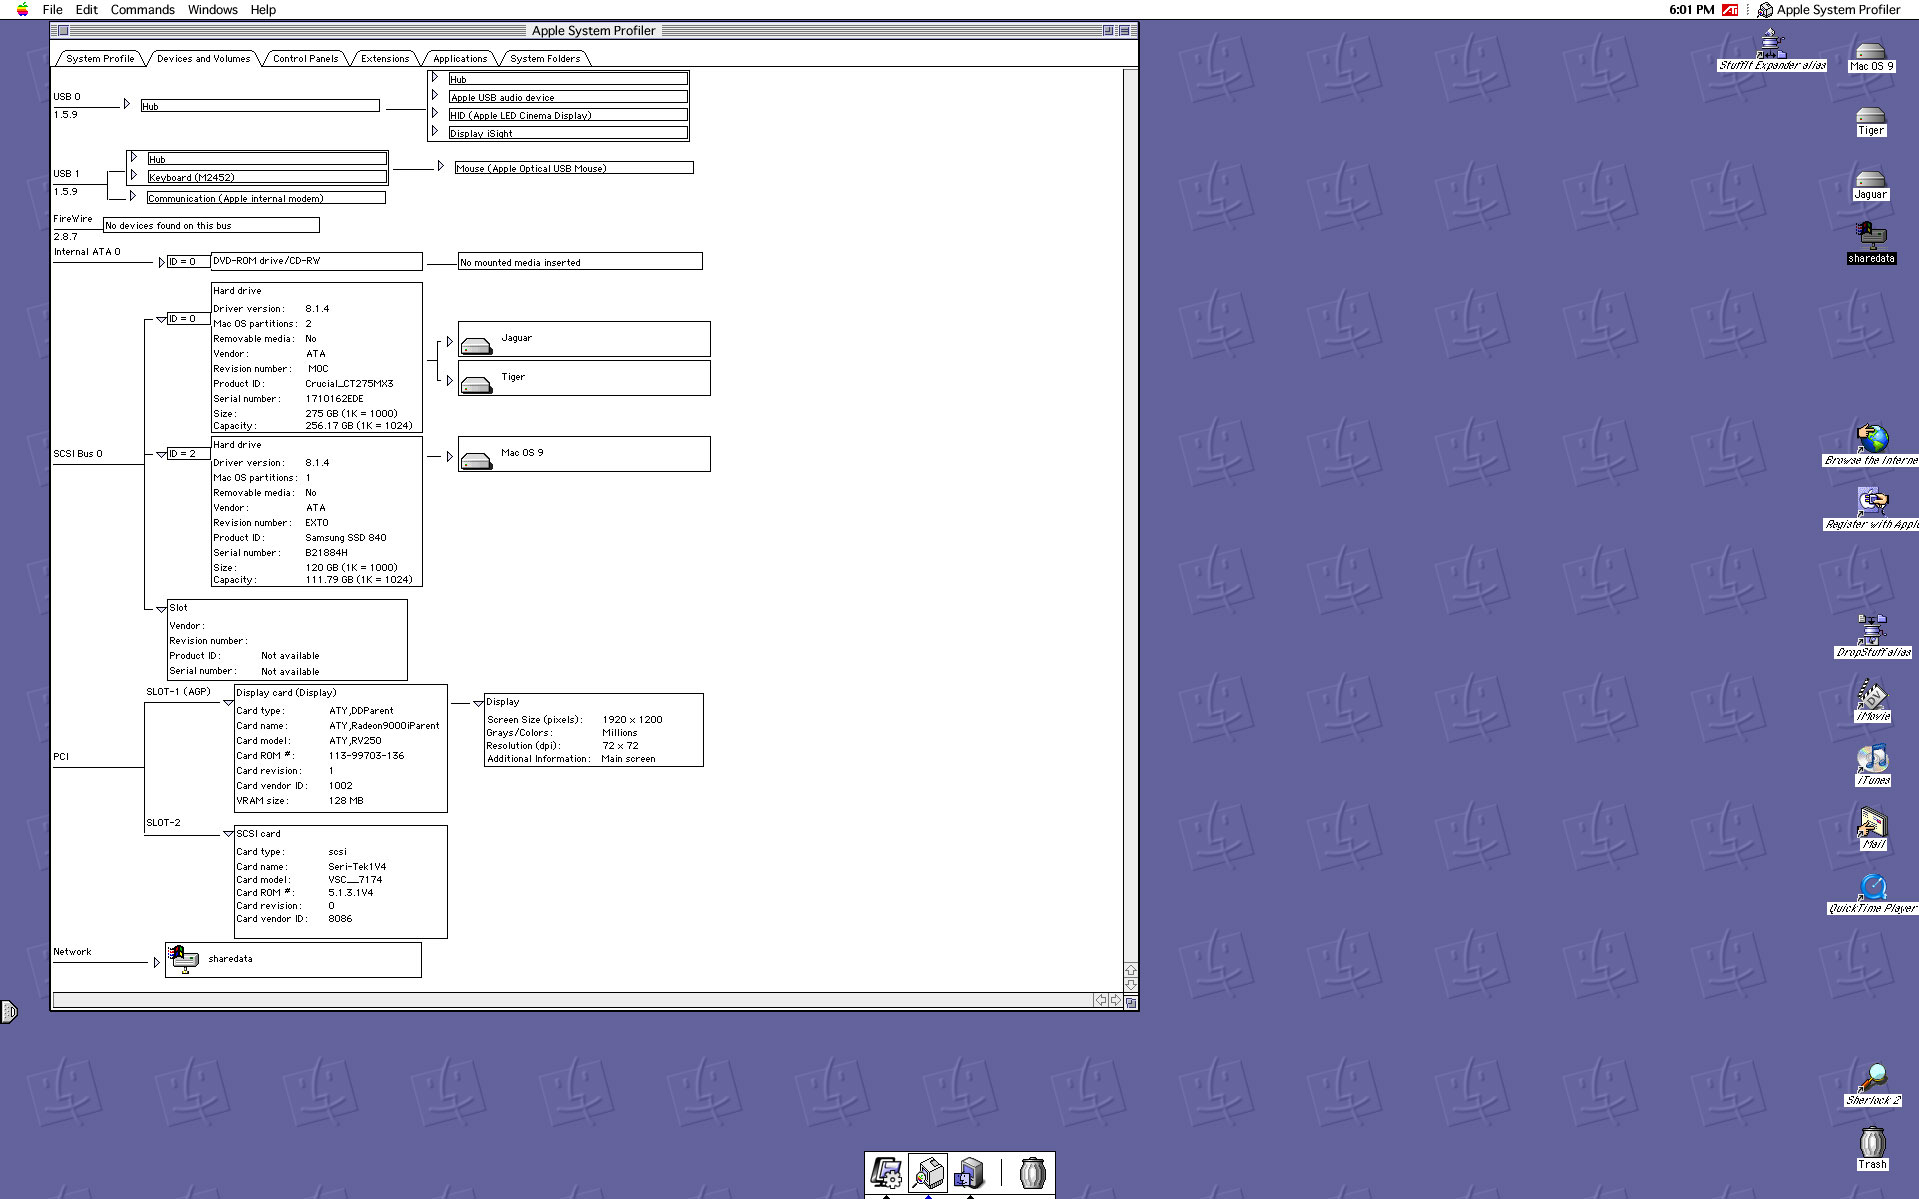Click the Jaguar volume icon in the profiler

click(x=477, y=345)
